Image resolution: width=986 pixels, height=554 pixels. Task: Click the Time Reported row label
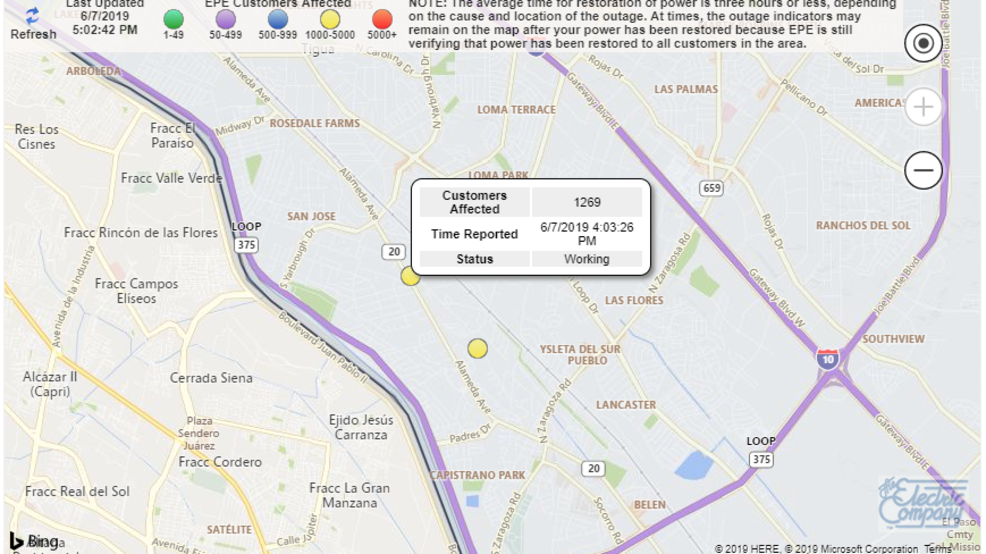[474, 234]
